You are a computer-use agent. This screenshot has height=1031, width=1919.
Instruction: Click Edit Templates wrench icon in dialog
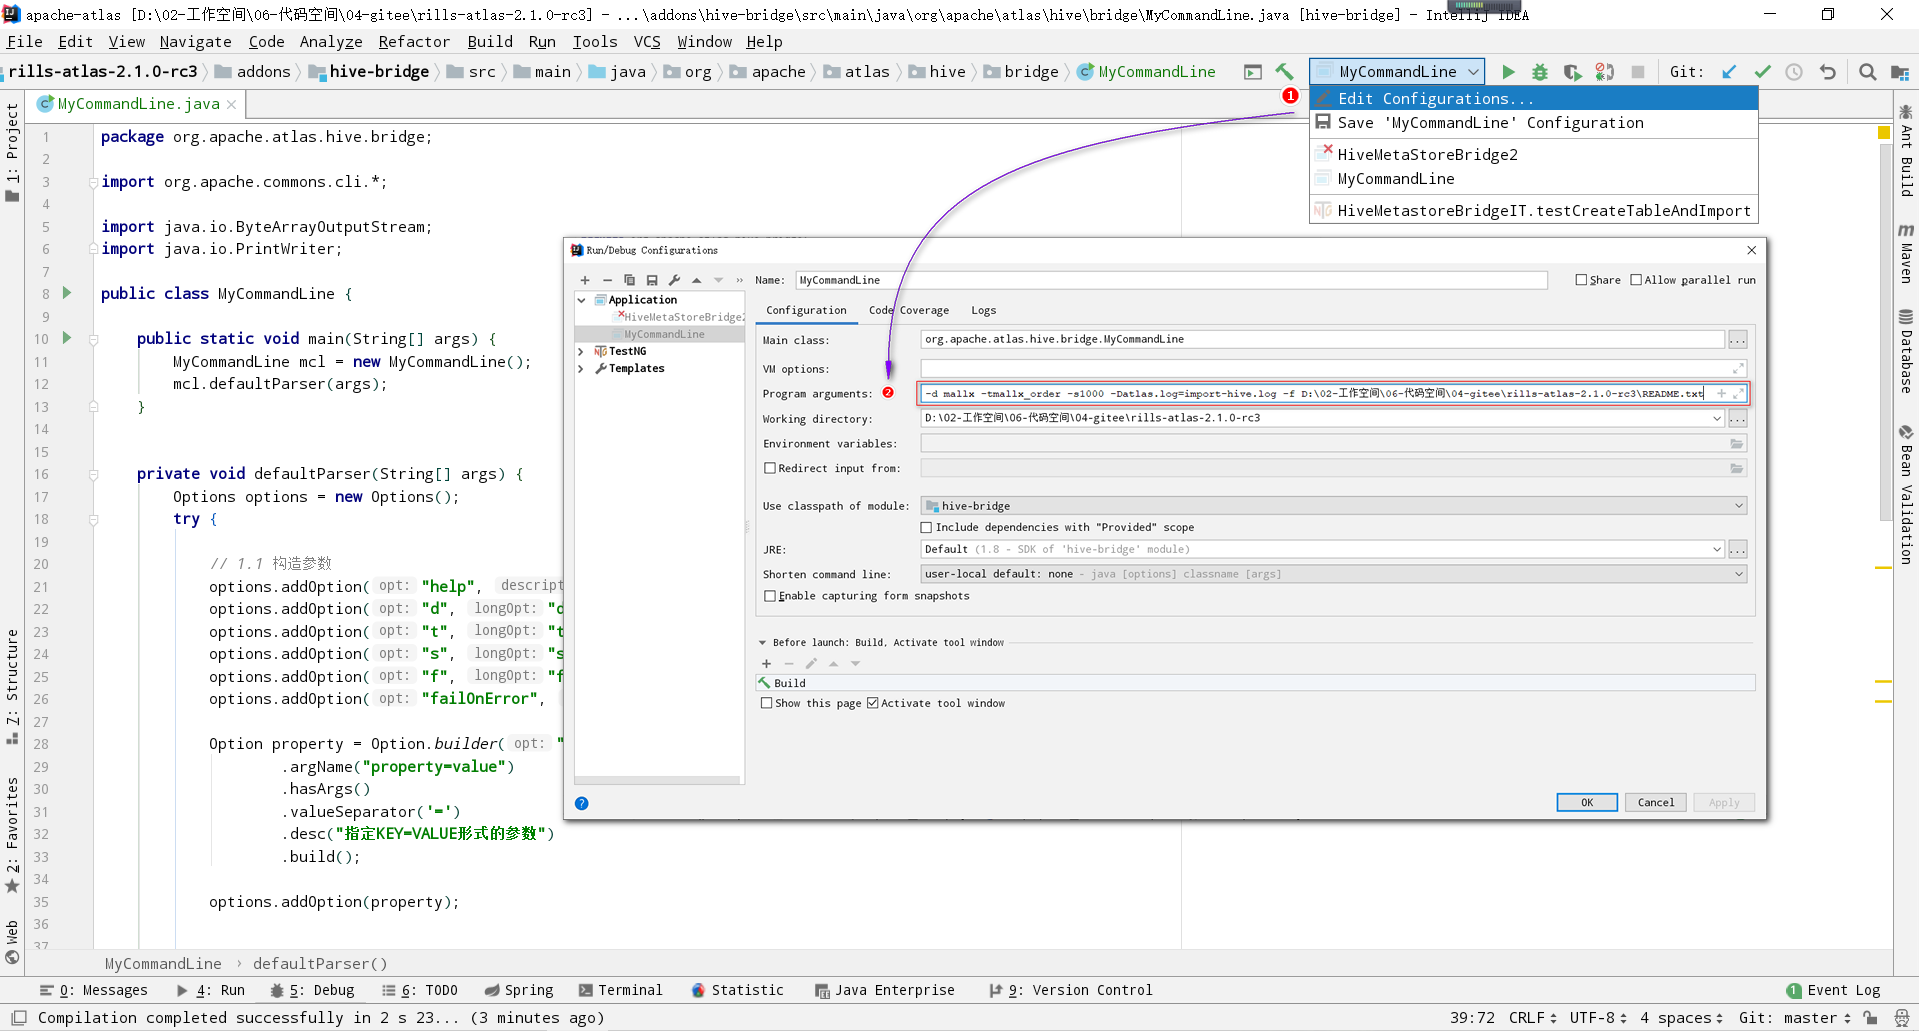(x=674, y=280)
